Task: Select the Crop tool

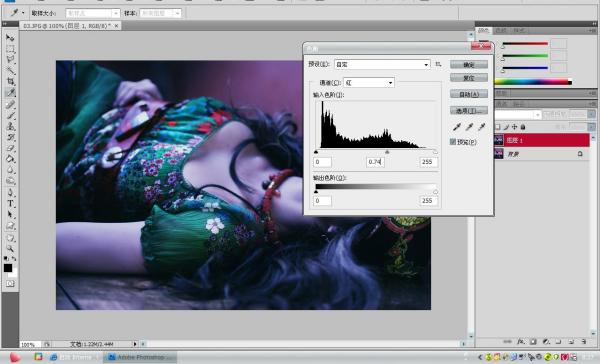Action: [10, 81]
